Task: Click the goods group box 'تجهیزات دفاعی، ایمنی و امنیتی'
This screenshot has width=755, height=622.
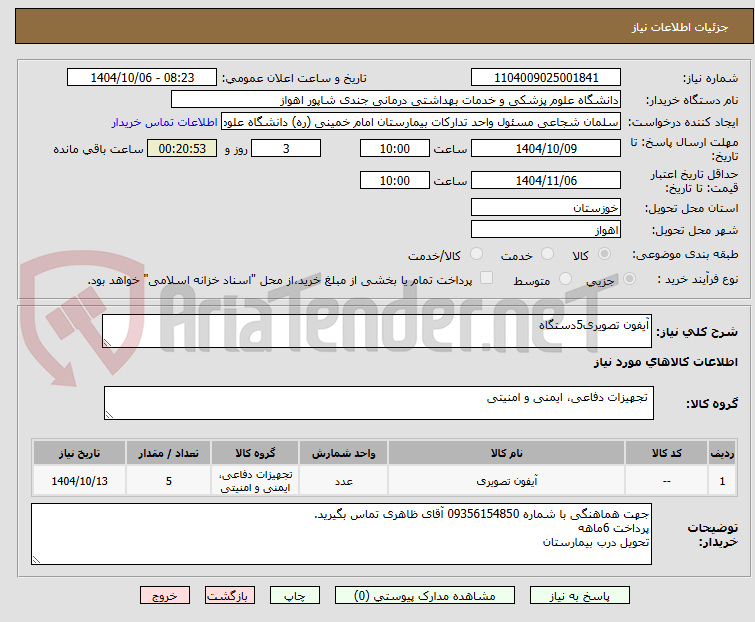Action: pos(379,403)
